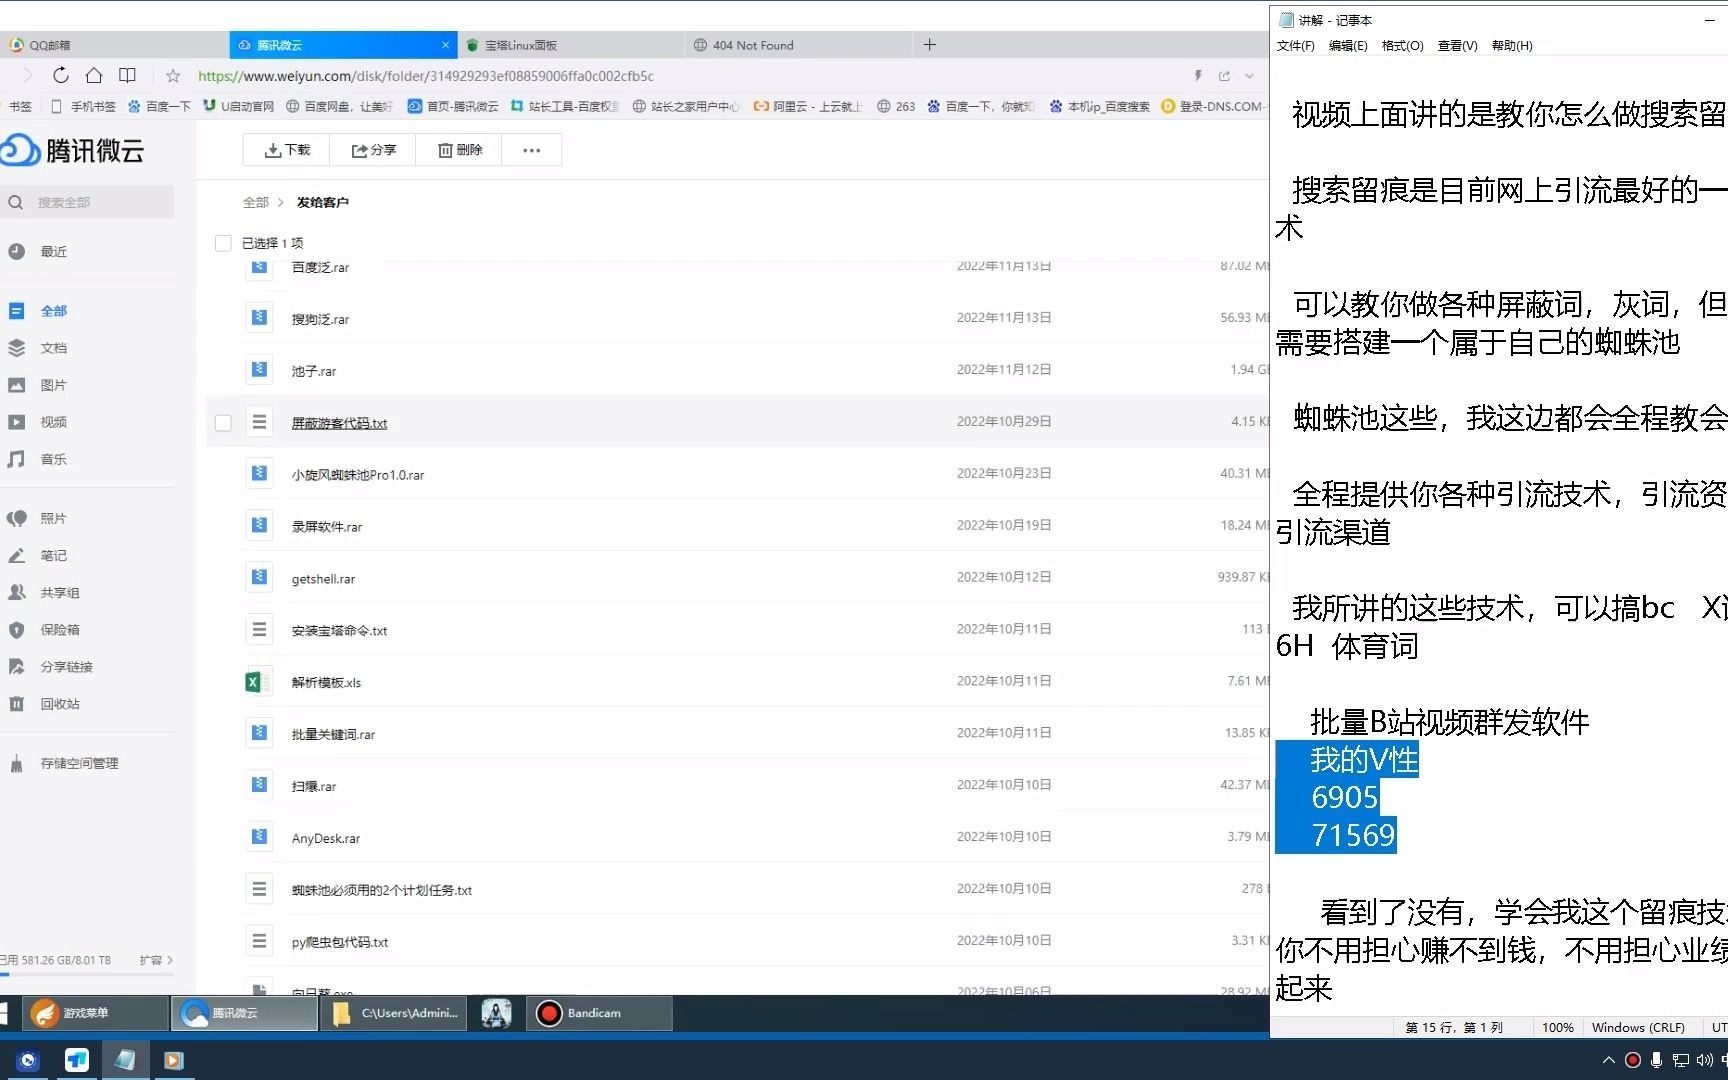The width and height of the screenshot is (1728, 1080).
Task: Select 全部 (All) in sidebar
Action: [x=53, y=311]
